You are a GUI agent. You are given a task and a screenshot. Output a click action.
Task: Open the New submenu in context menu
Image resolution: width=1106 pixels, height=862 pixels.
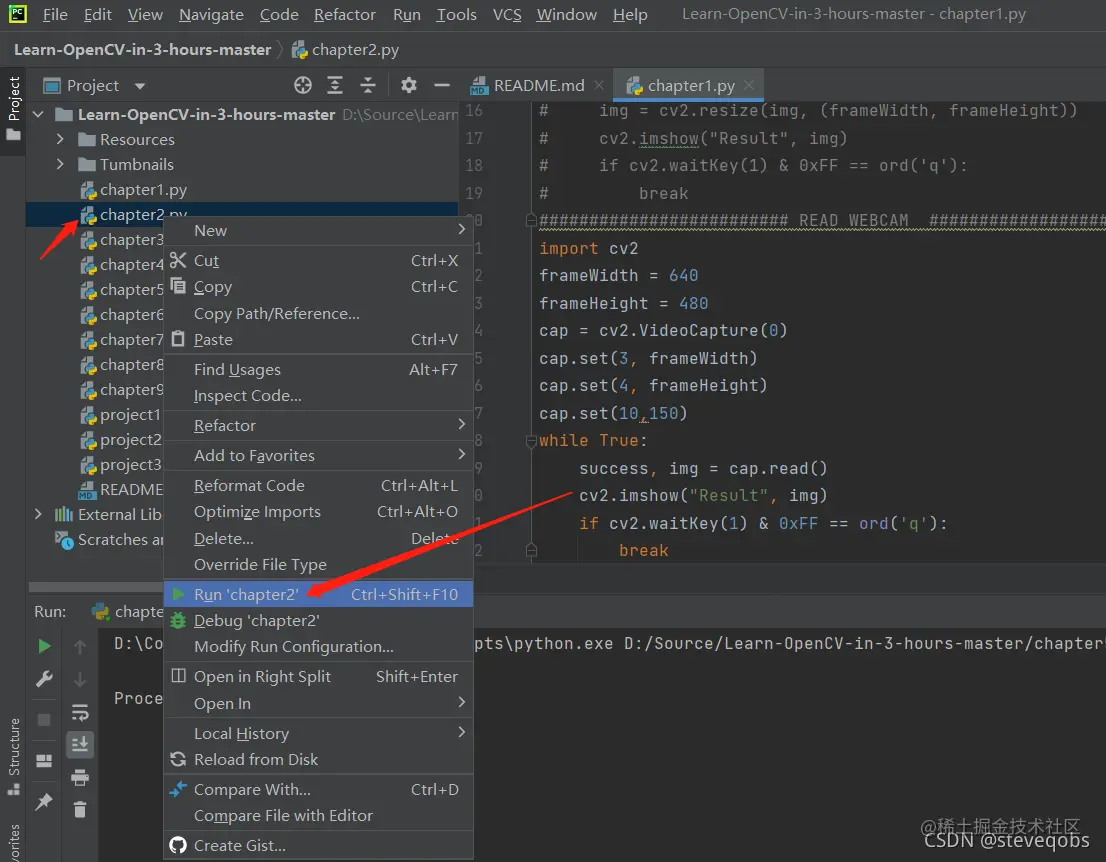click(x=318, y=231)
